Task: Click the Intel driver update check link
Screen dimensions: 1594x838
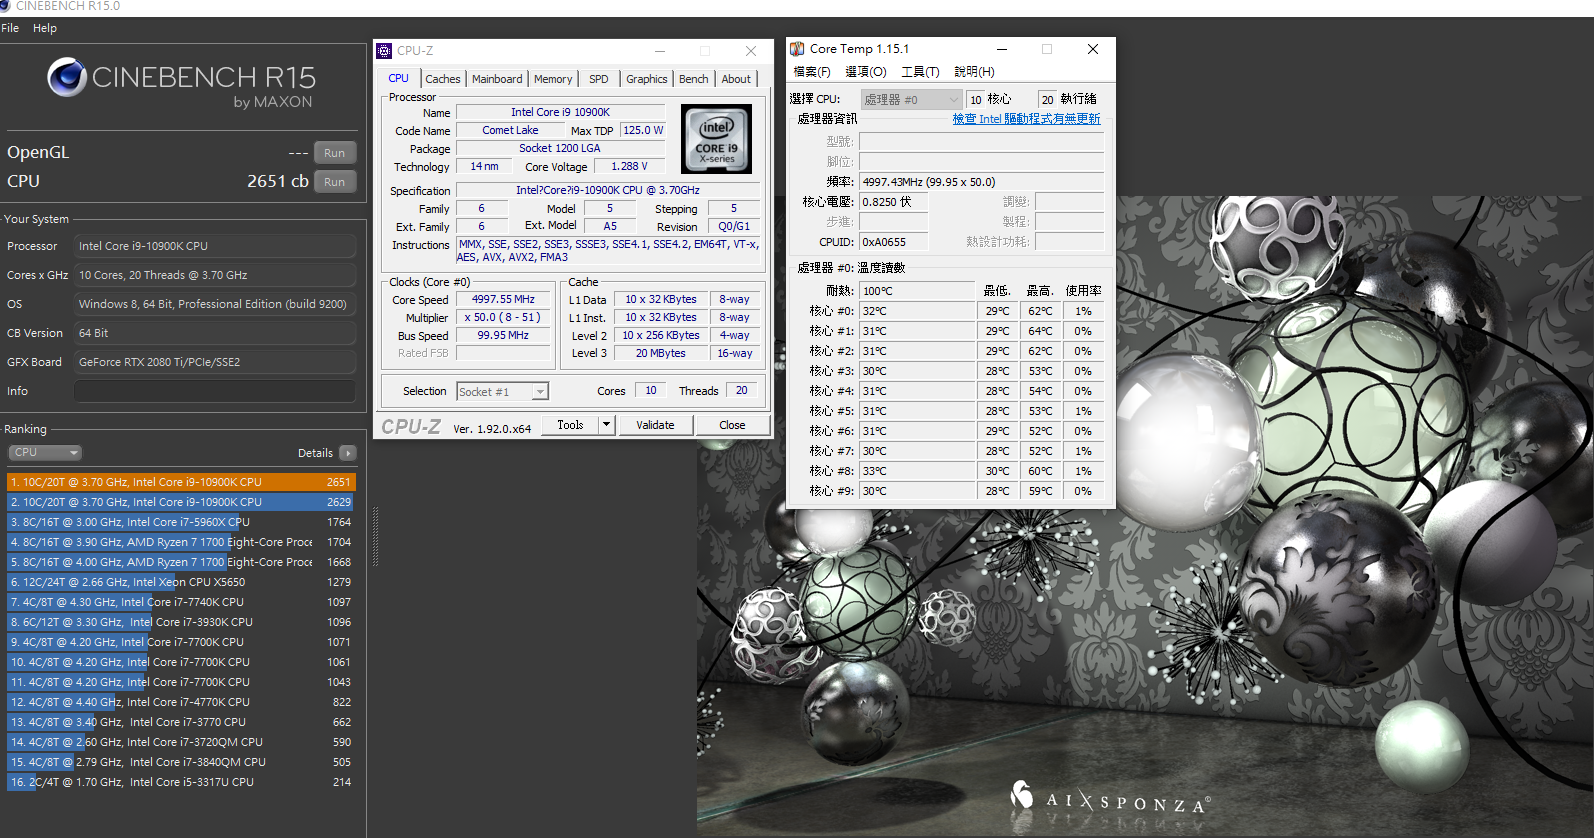Action: click(1026, 119)
